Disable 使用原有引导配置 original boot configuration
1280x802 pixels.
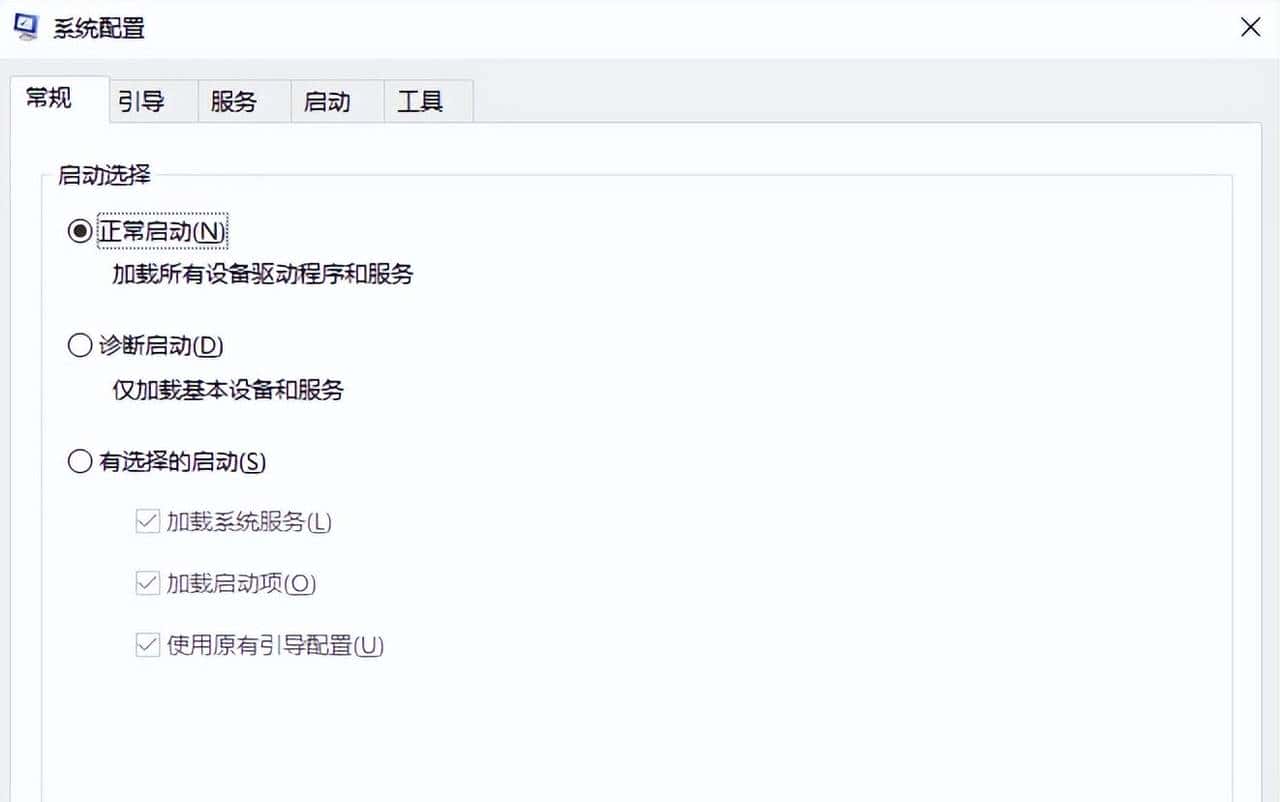[x=146, y=646]
